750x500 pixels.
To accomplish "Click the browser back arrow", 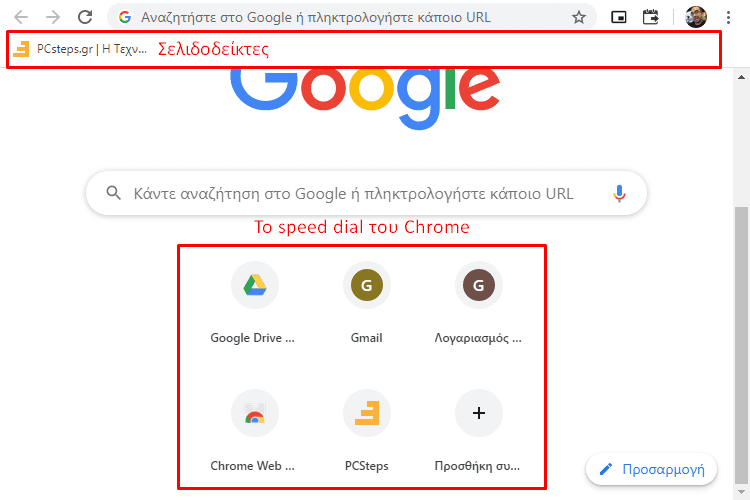I will (x=21, y=17).
